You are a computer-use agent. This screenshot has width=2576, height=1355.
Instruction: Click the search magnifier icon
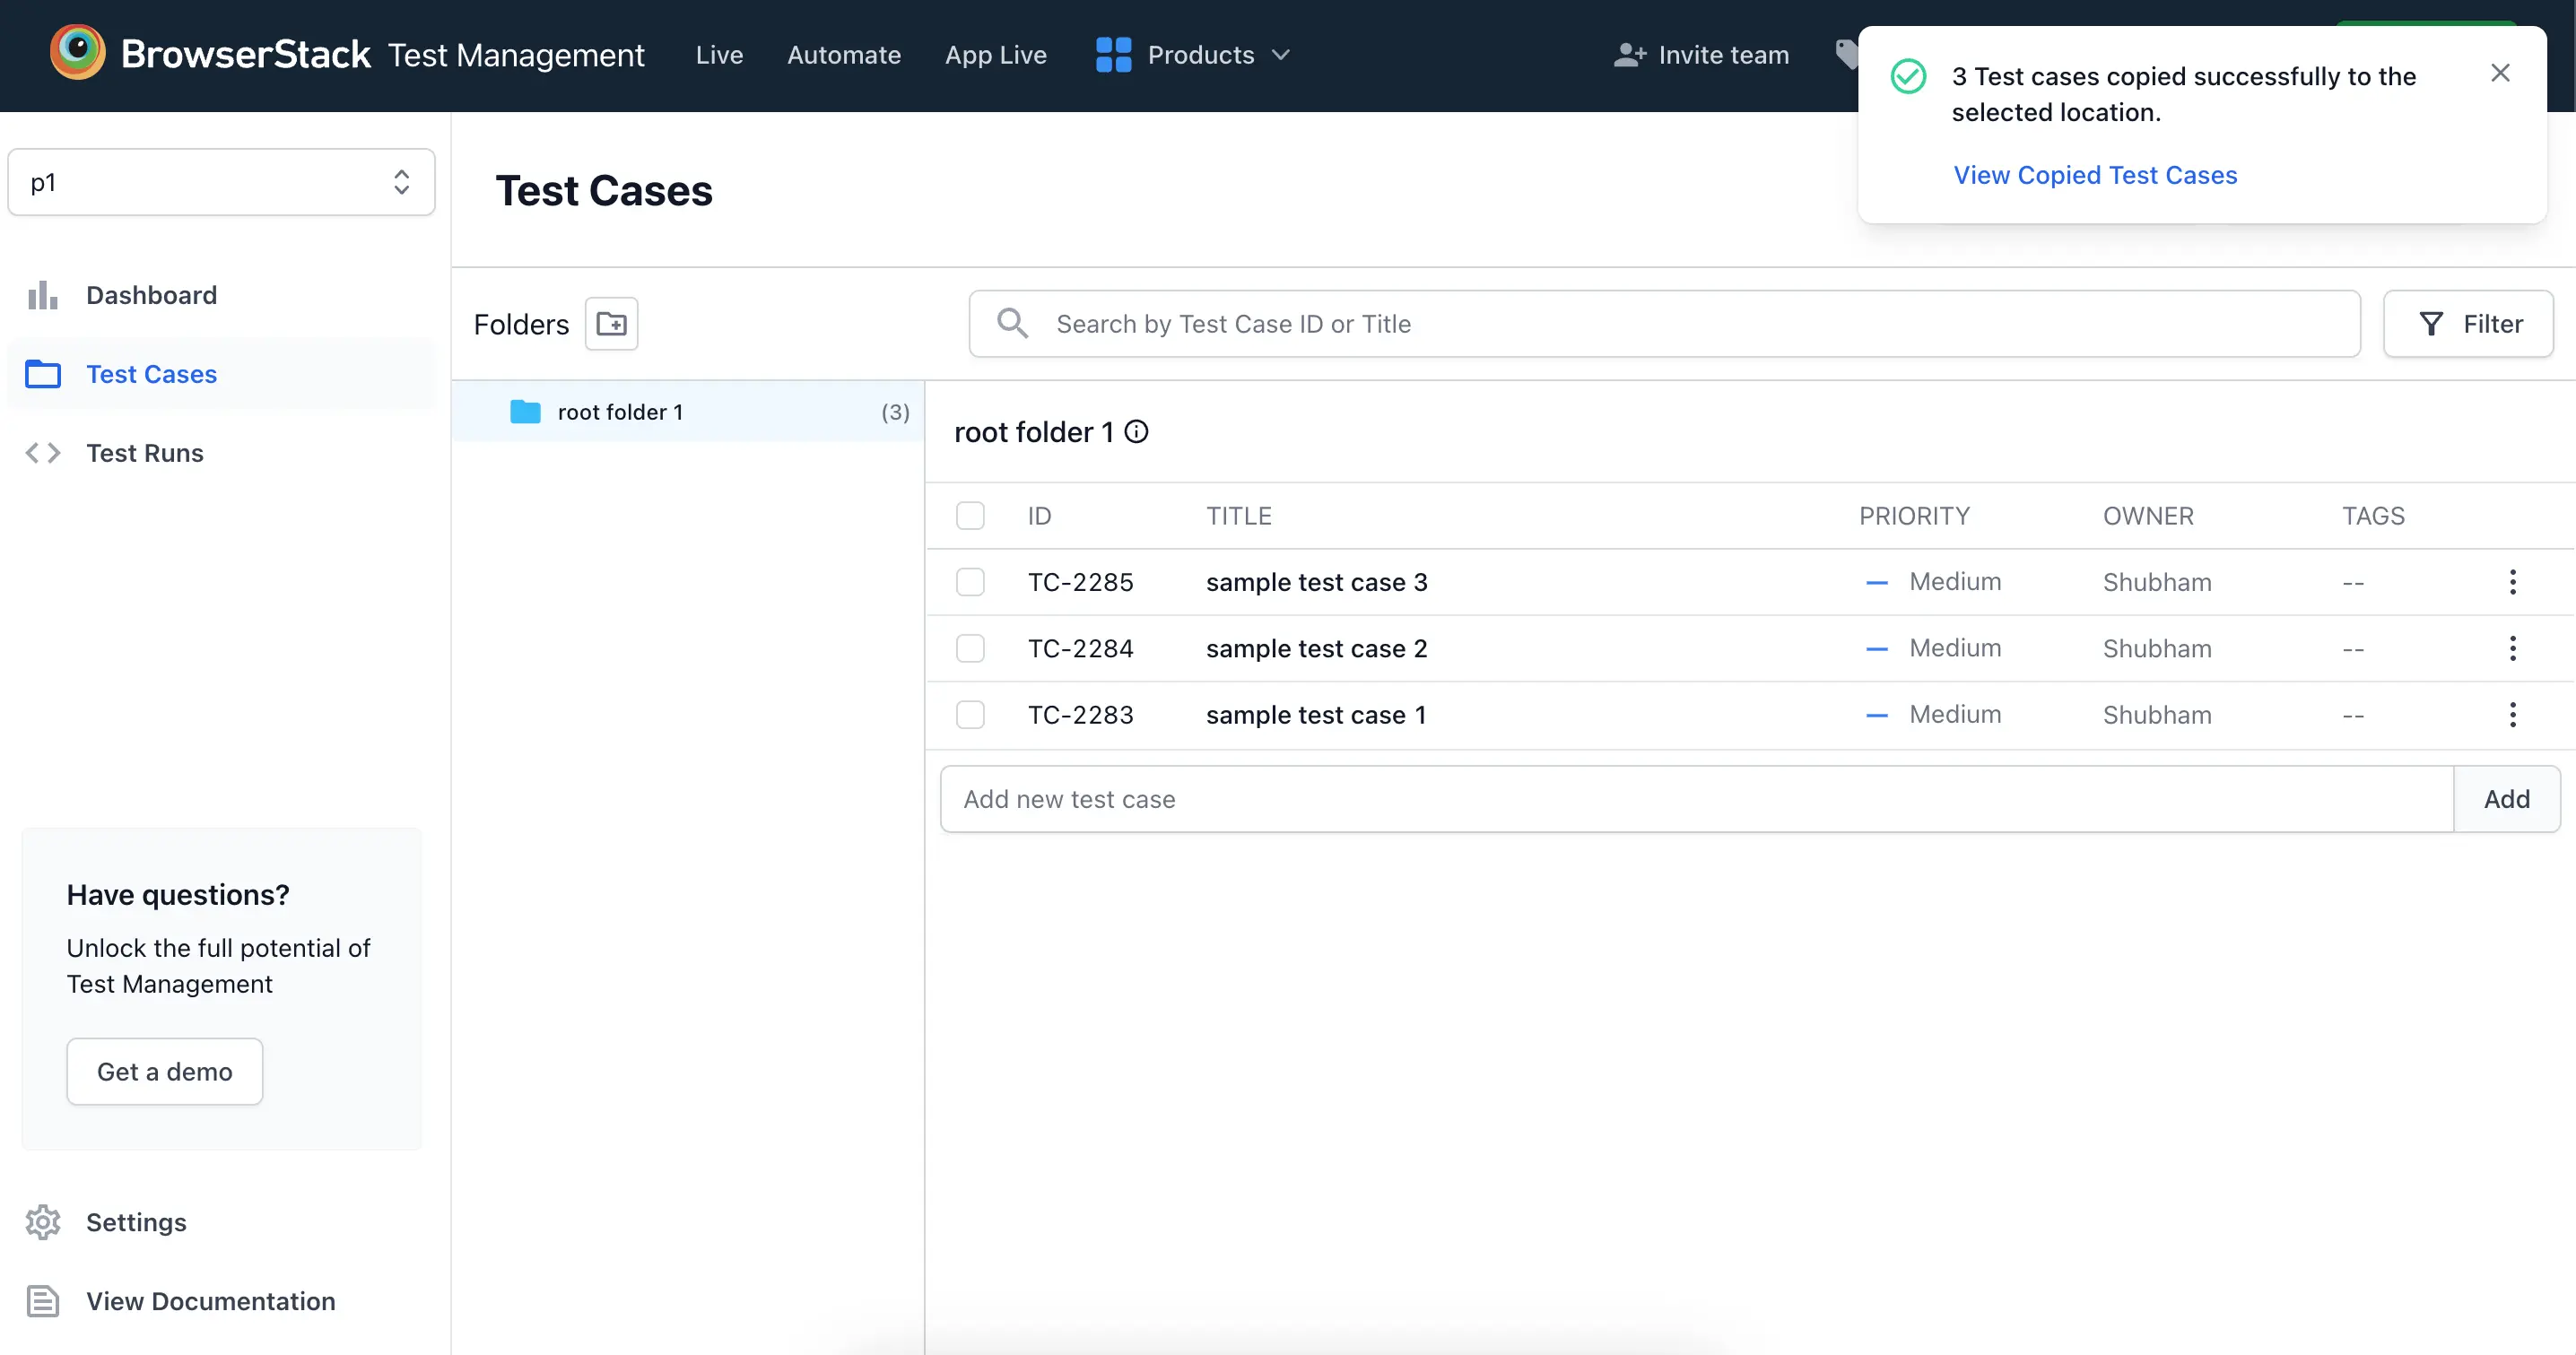[x=1012, y=323]
